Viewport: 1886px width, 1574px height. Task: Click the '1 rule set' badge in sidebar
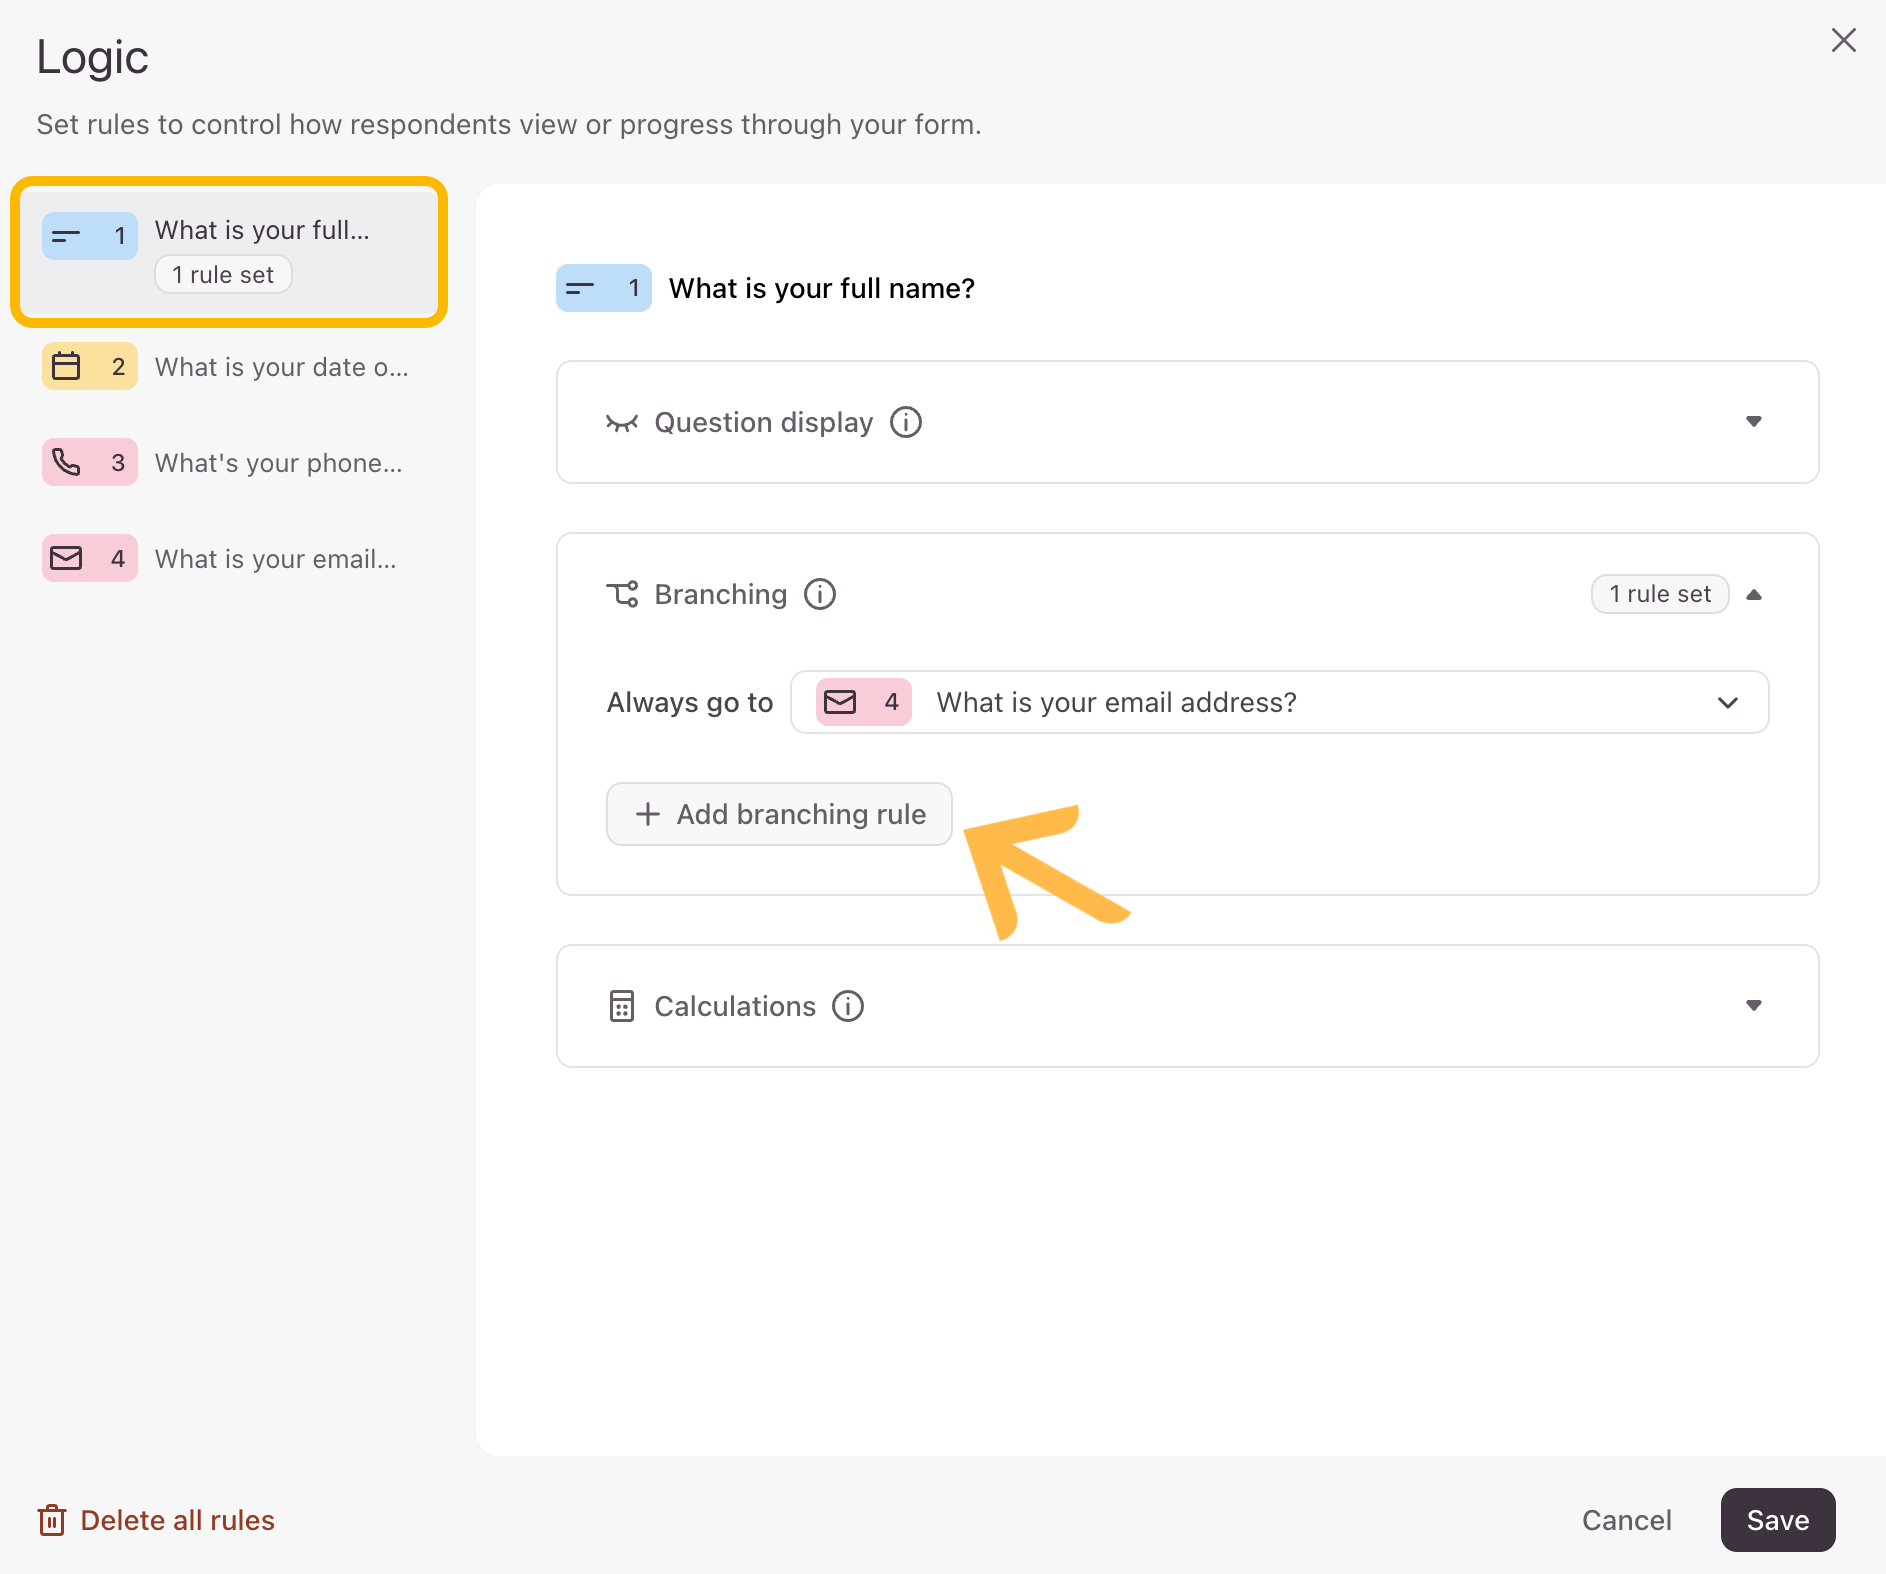[x=223, y=274]
